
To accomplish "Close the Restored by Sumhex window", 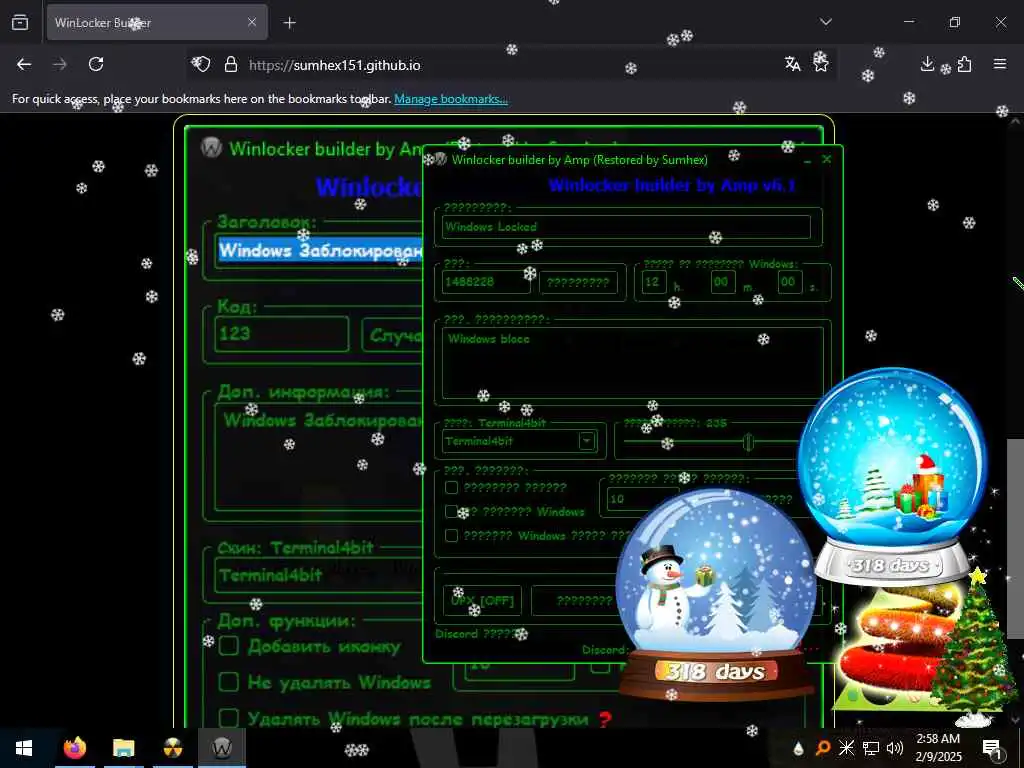I will pyautogui.click(x=827, y=159).
